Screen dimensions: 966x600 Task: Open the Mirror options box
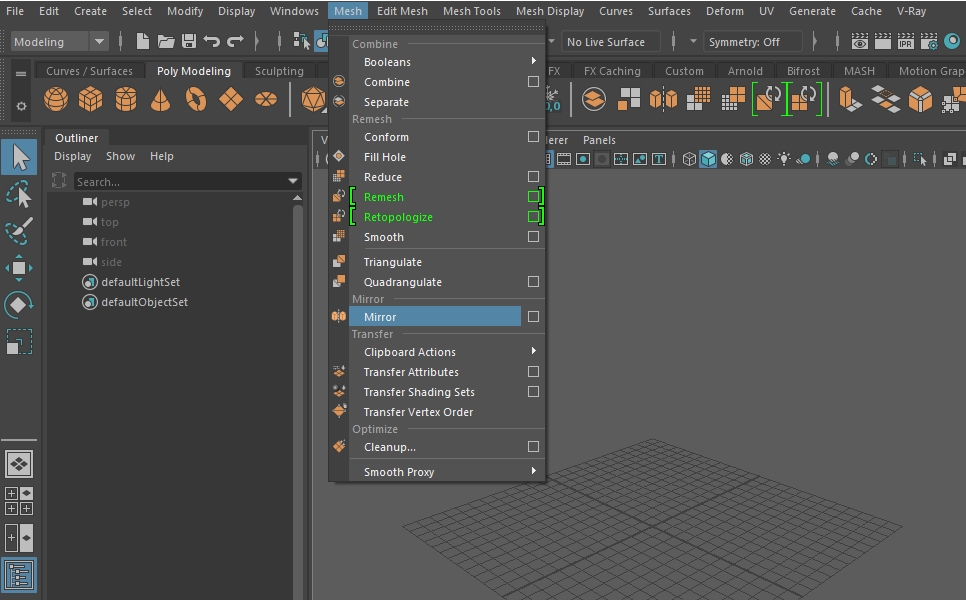pos(533,317)
